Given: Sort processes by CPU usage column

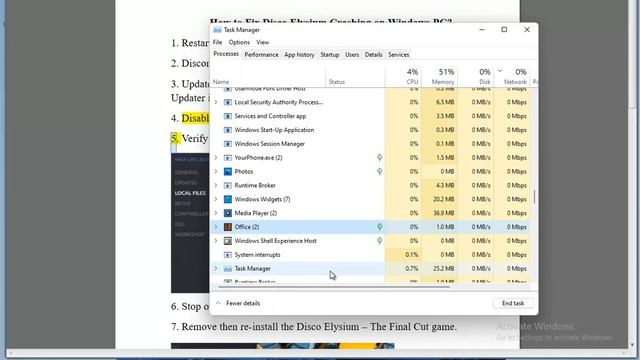Looking at the screenshot, I should click(x=403, y=76).
